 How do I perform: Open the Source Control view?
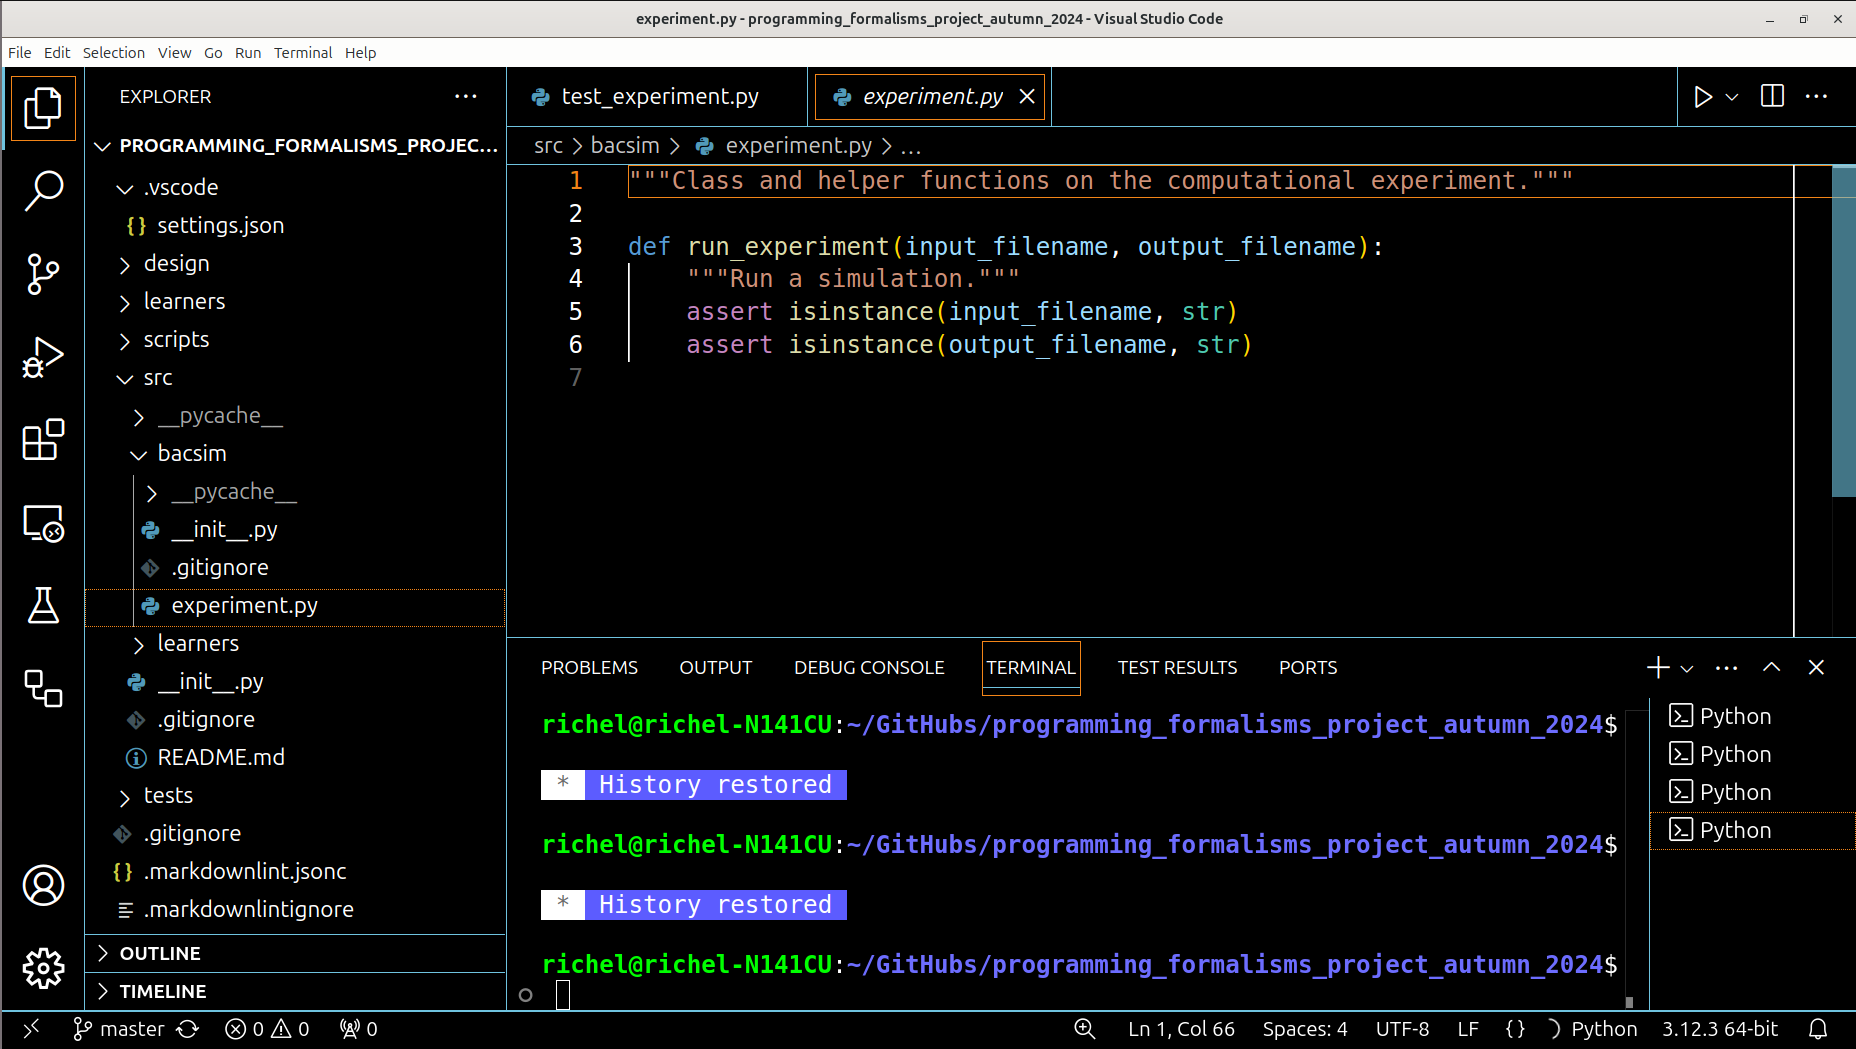click(x=43, y=273)
